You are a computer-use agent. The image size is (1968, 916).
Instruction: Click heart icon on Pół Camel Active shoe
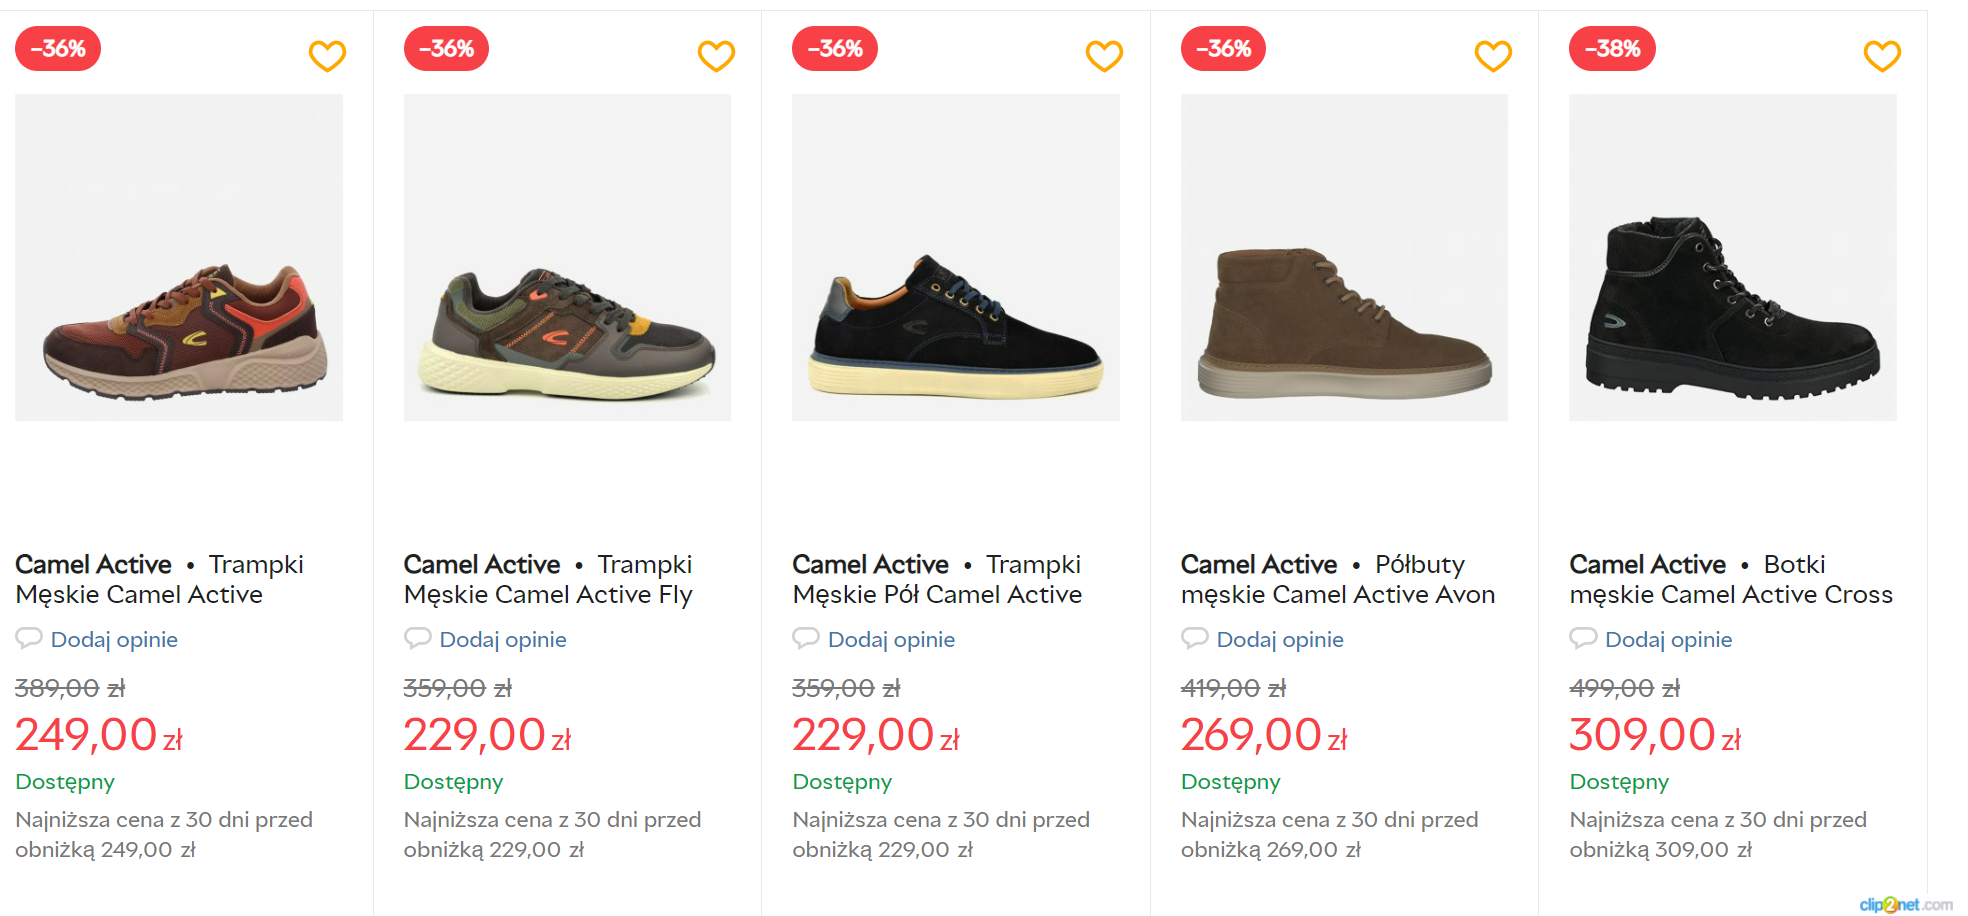pyautogui.click(x=1104, y=56)
